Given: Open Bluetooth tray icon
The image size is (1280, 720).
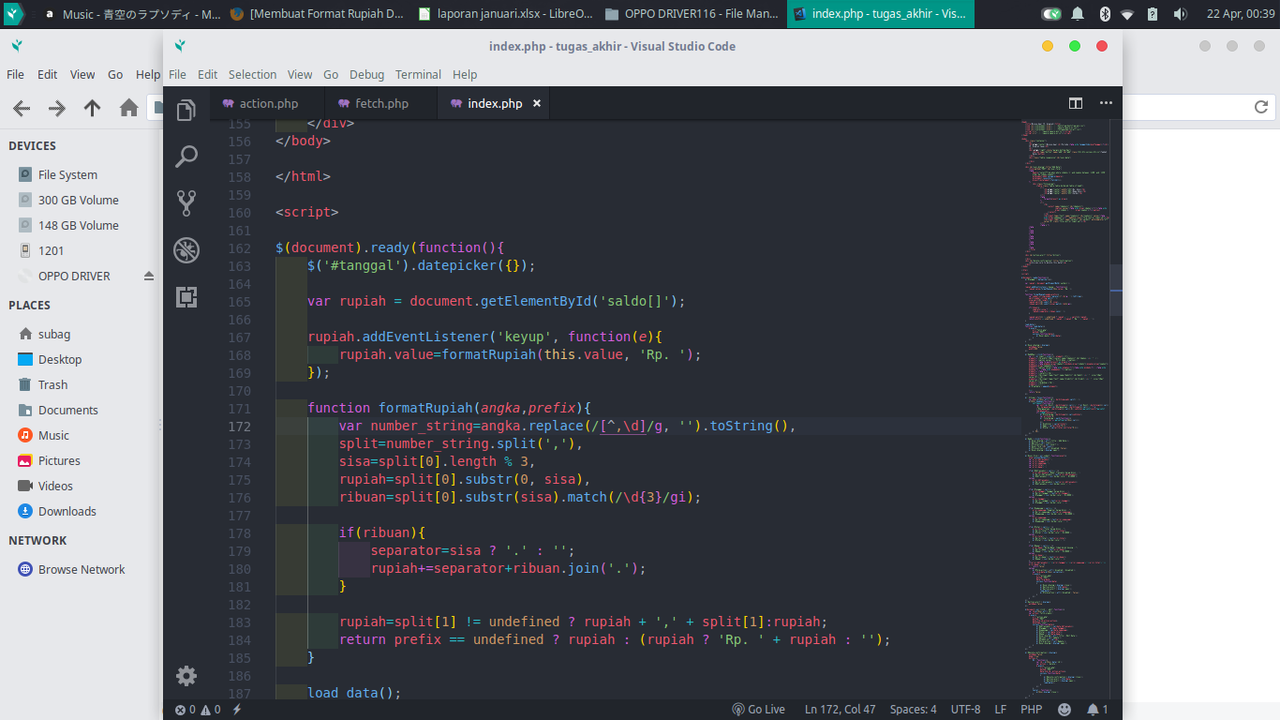Looking at the screenshot, I should pyautogui.click(x=1105, y=14).
